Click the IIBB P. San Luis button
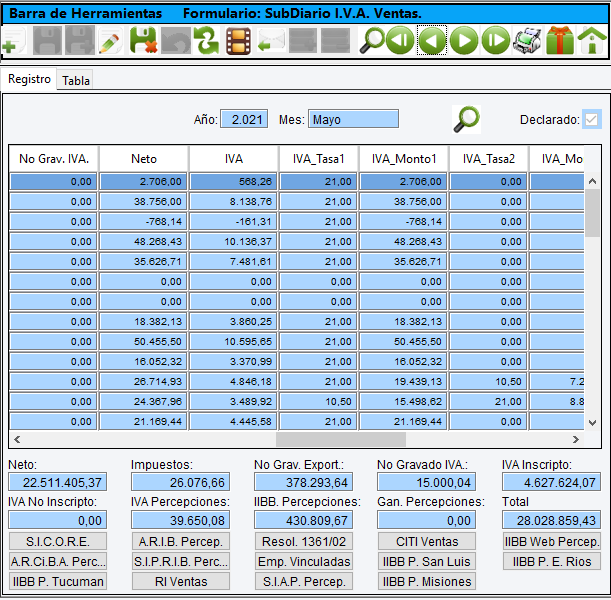The height and width of the screenshot is (600, 611). [x=427, y=561]
